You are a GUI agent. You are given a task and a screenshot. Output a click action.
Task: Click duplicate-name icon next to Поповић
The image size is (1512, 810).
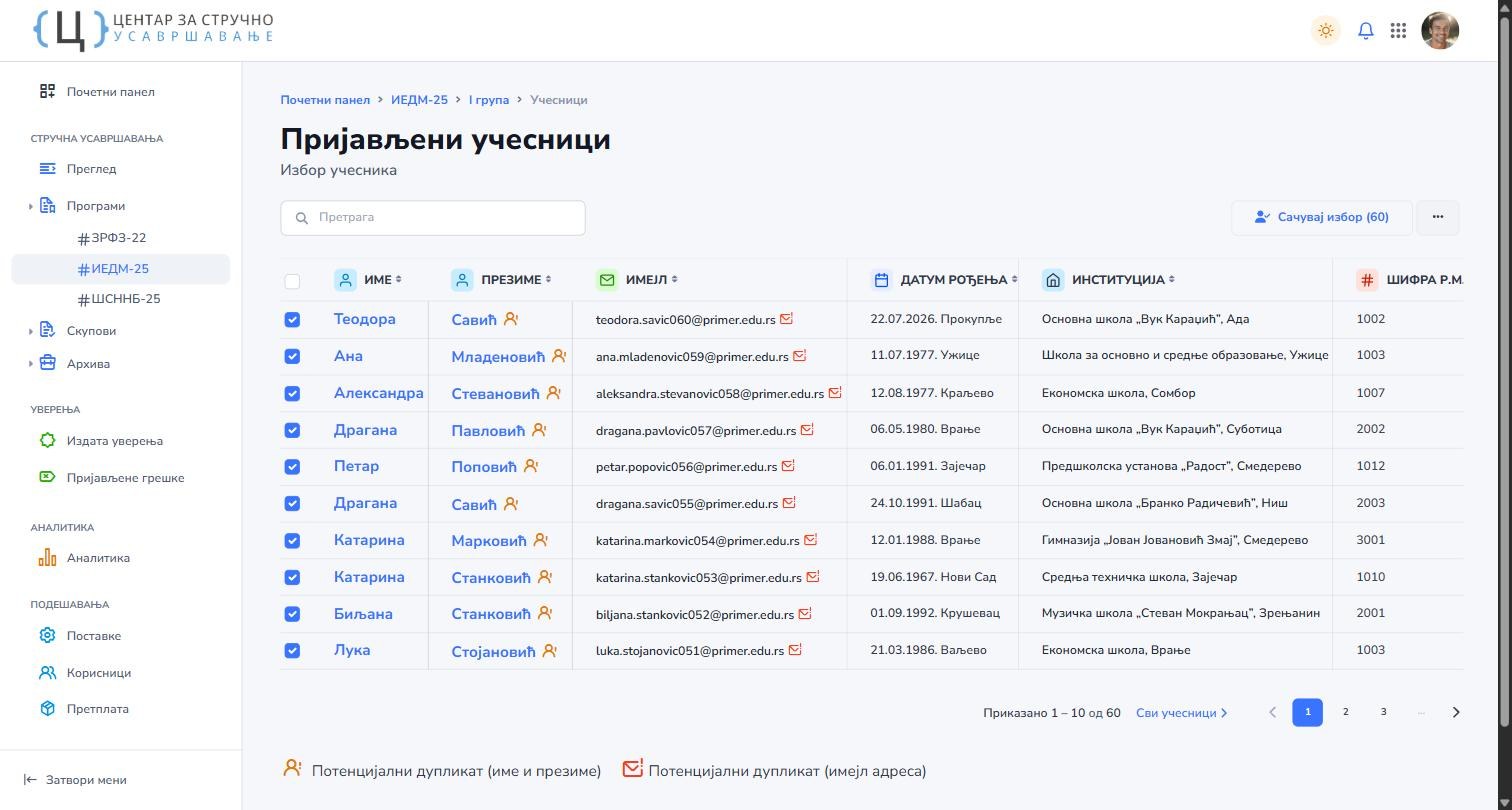pyautogui.click(x=531, y=466)
